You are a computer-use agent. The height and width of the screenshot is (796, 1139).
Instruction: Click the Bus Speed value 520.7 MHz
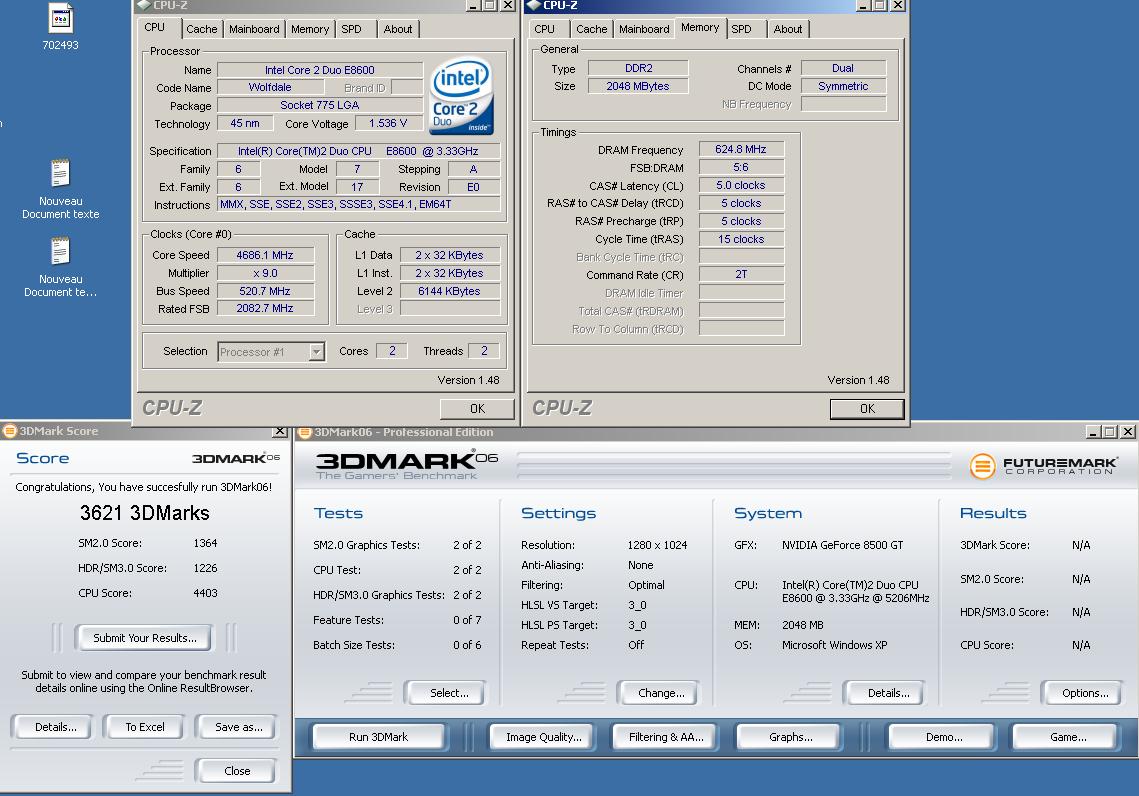265,291
